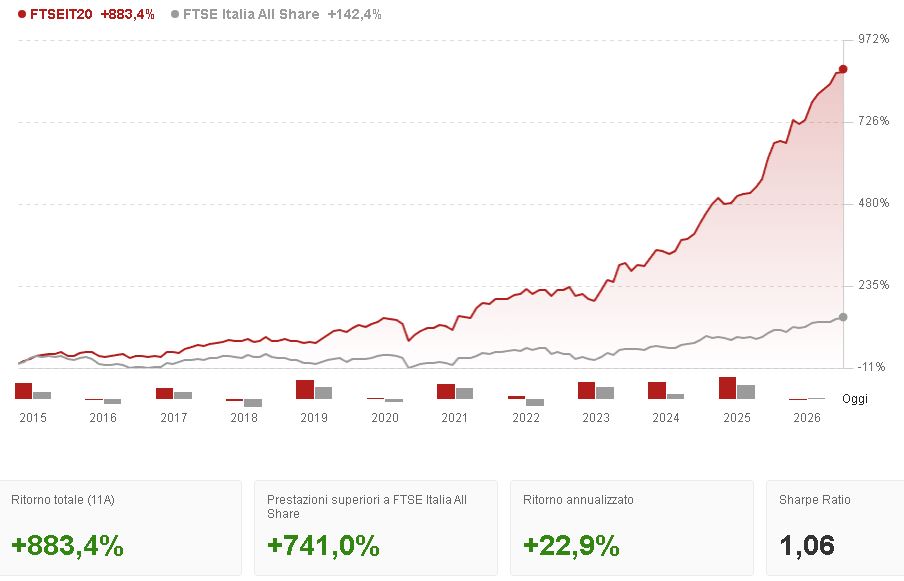Select the gray yearly return bar for 2019
The image size is (904, 581).
[x=323, y=393]
